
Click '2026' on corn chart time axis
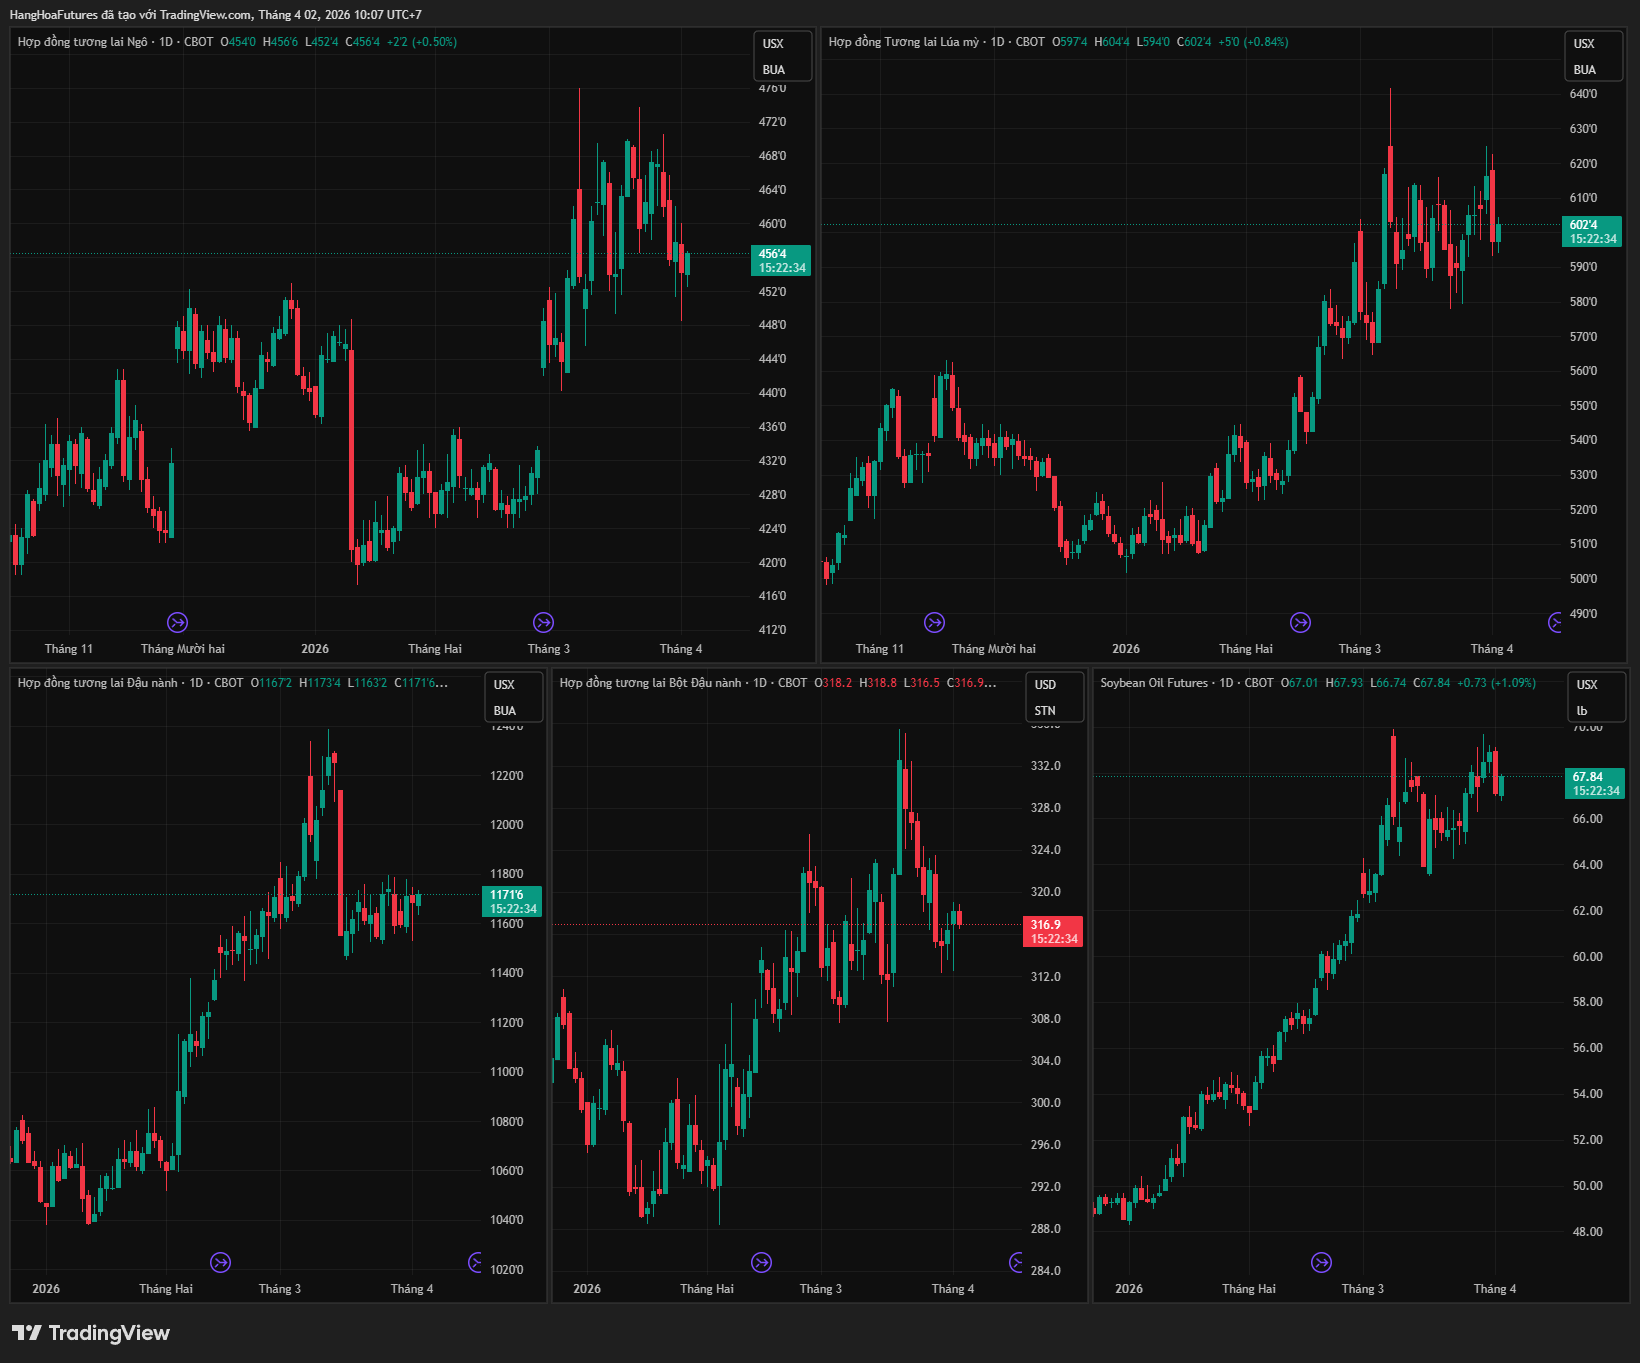[x=315, y=649]
